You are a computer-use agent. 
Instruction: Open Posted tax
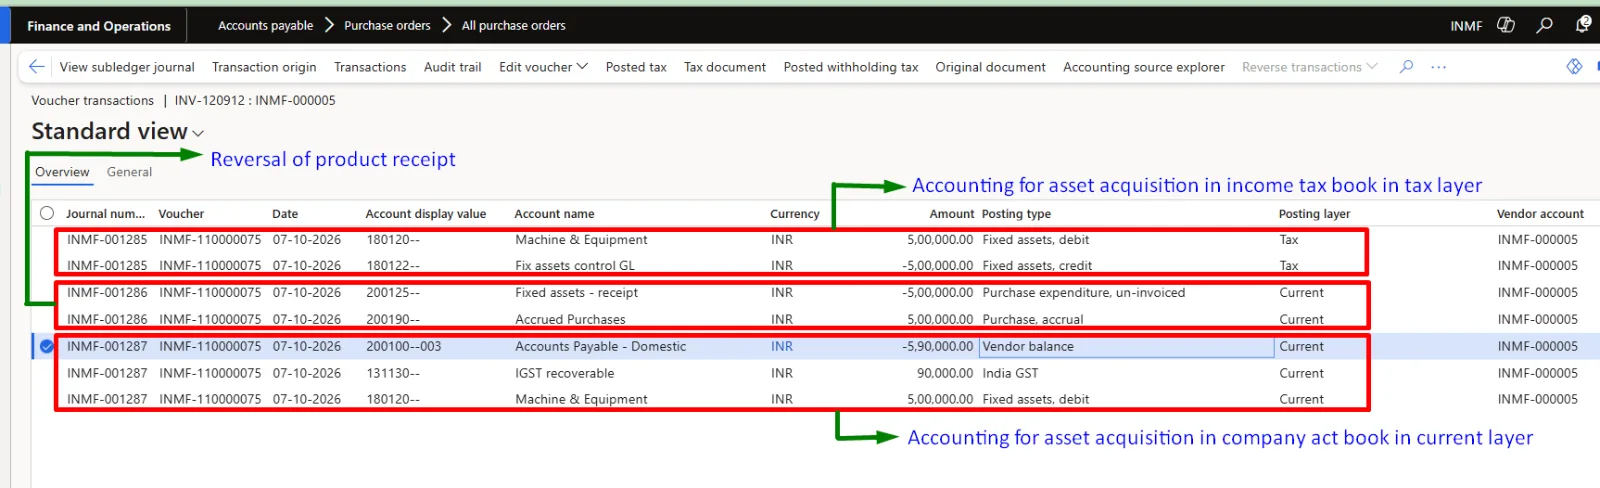tap(636, 67)
